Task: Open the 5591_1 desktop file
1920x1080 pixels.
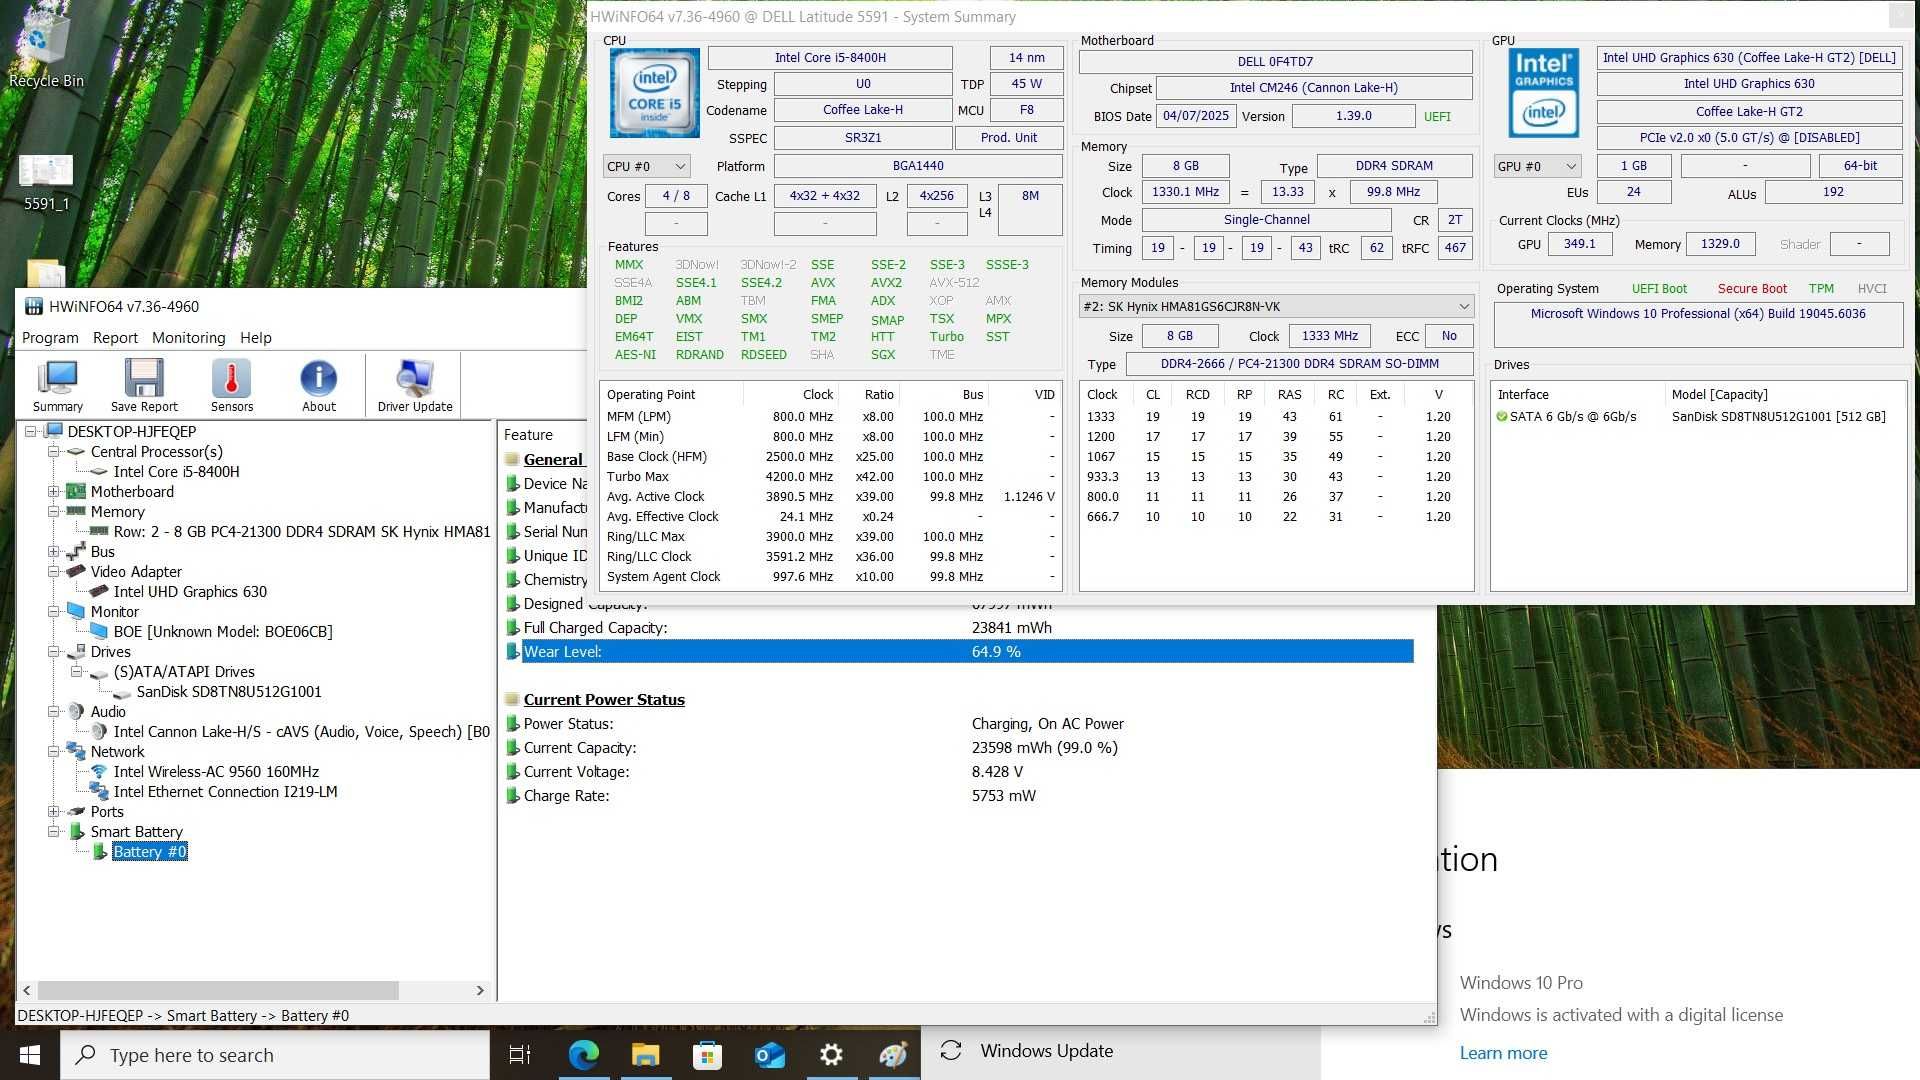Action: (46, 183)
